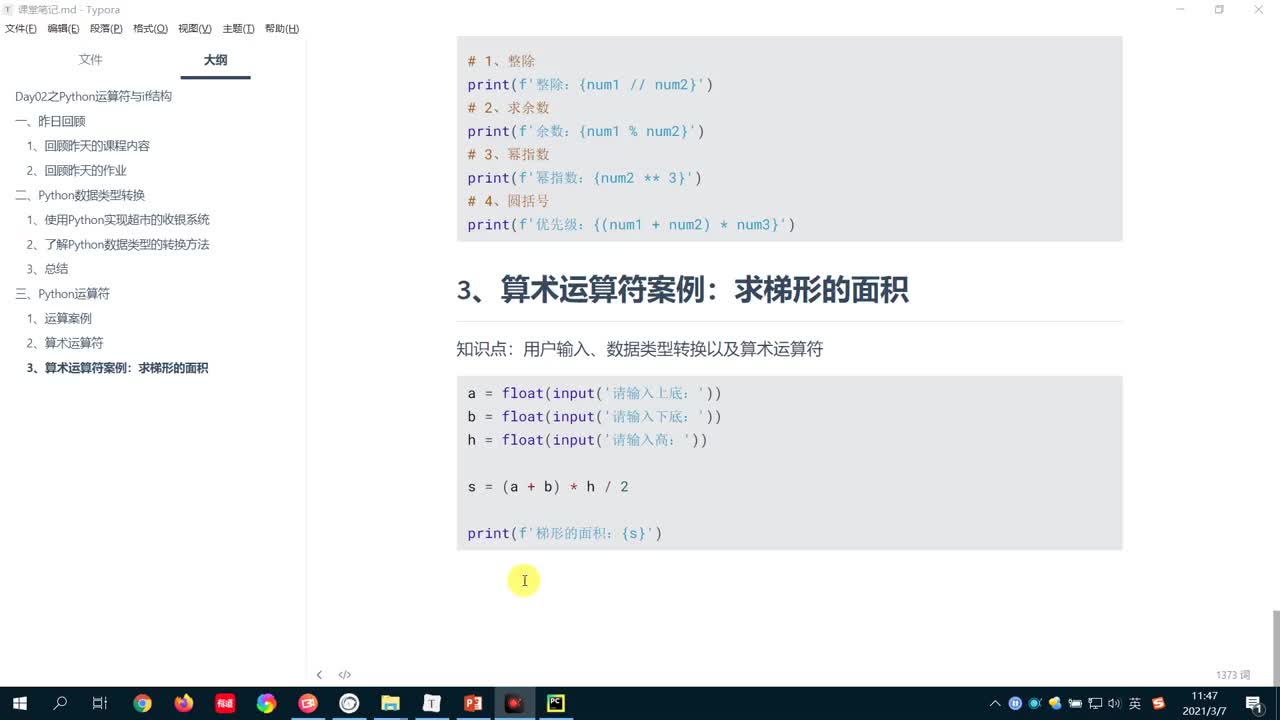Image resolution: width=1280 pixels, height=720 pixels.
Task: Click the 1373 词 word count
Action: (x=1233, y=675)
